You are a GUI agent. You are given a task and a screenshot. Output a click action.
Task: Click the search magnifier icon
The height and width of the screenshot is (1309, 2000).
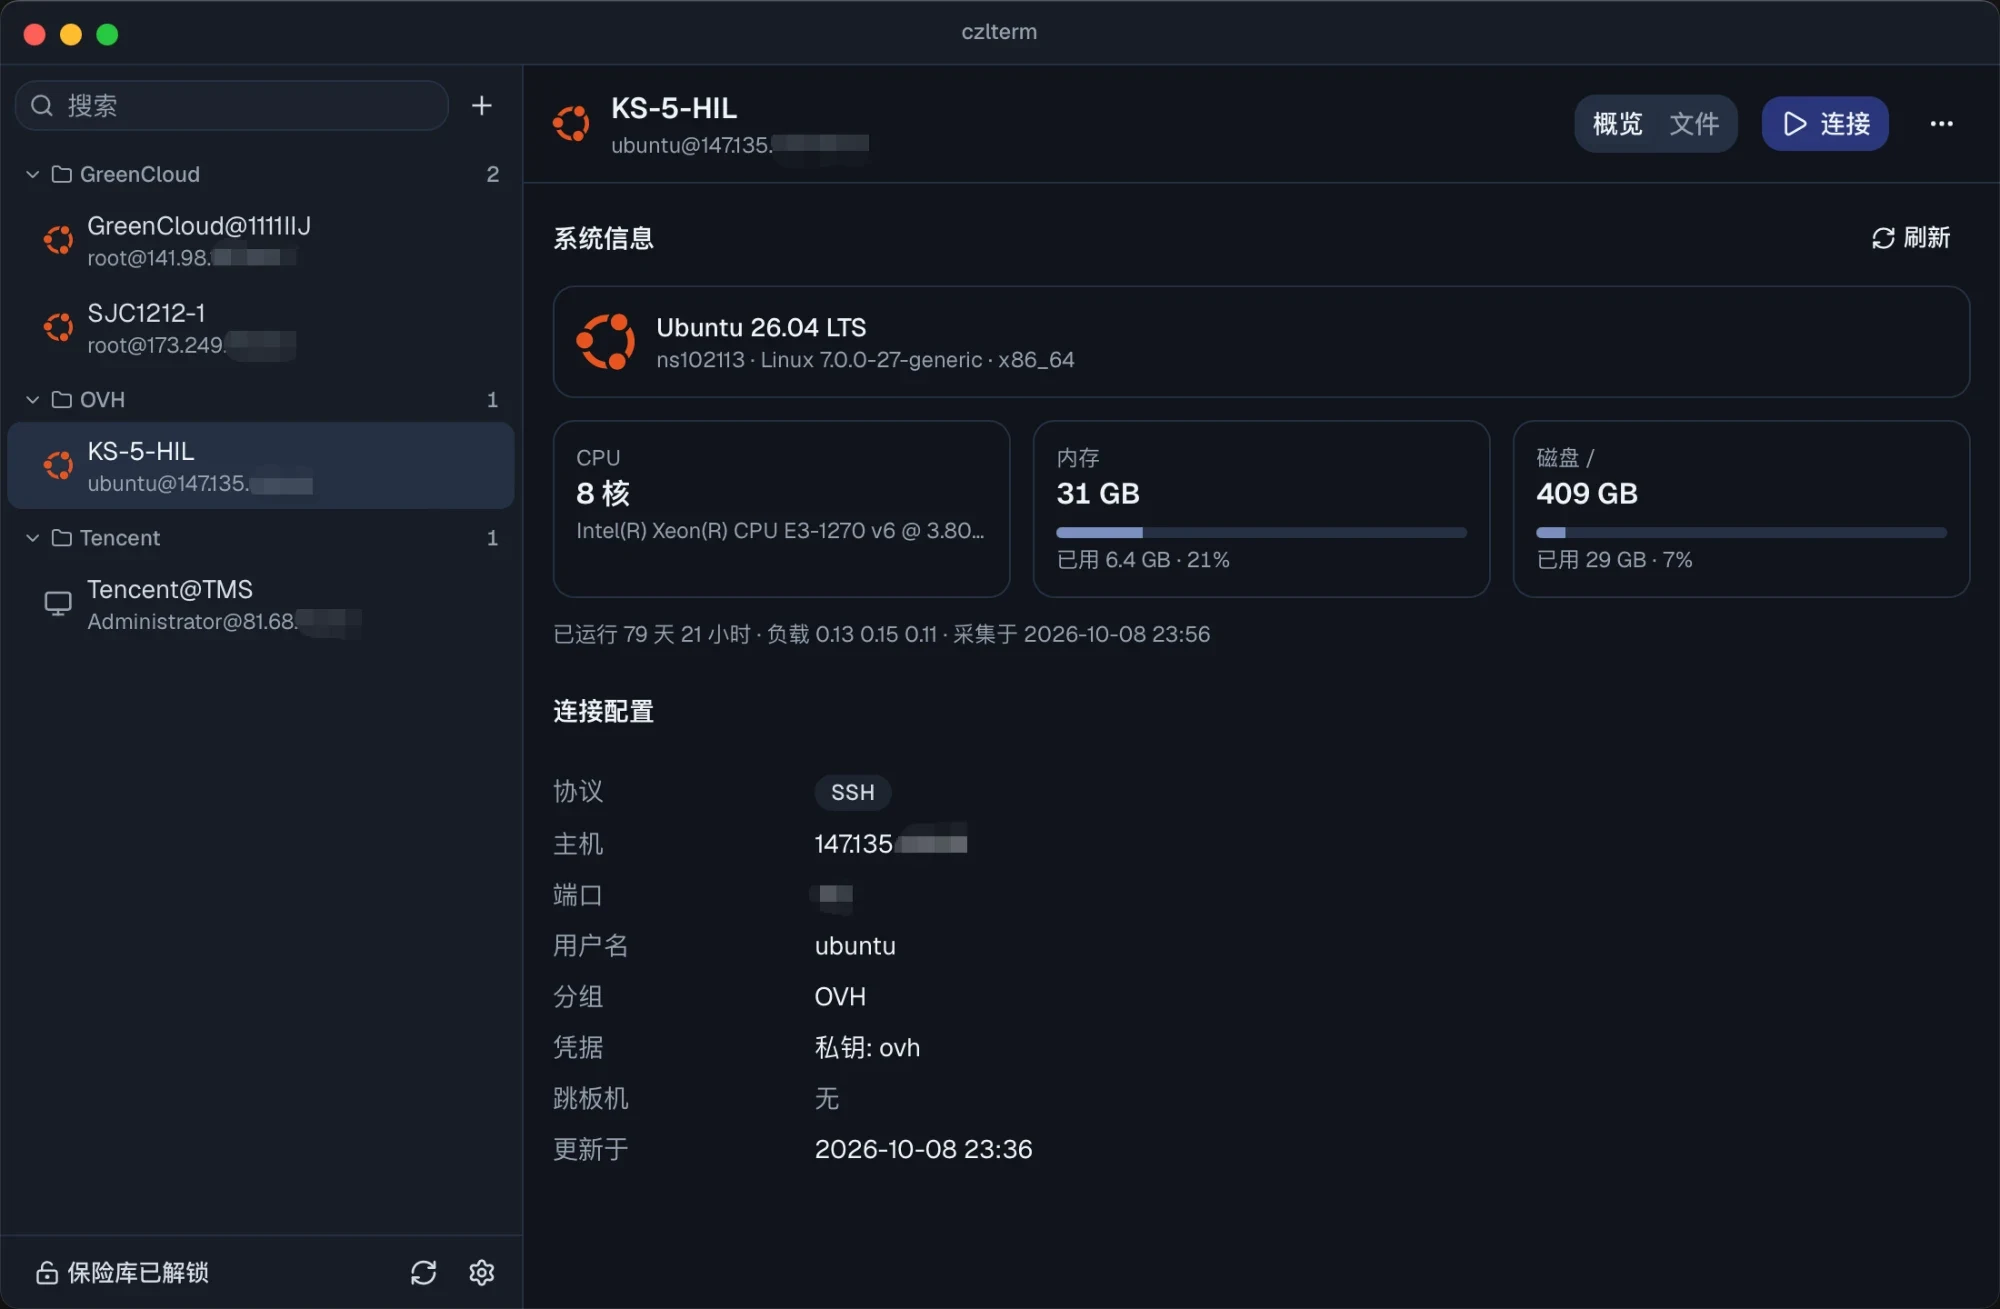point(42,106)
